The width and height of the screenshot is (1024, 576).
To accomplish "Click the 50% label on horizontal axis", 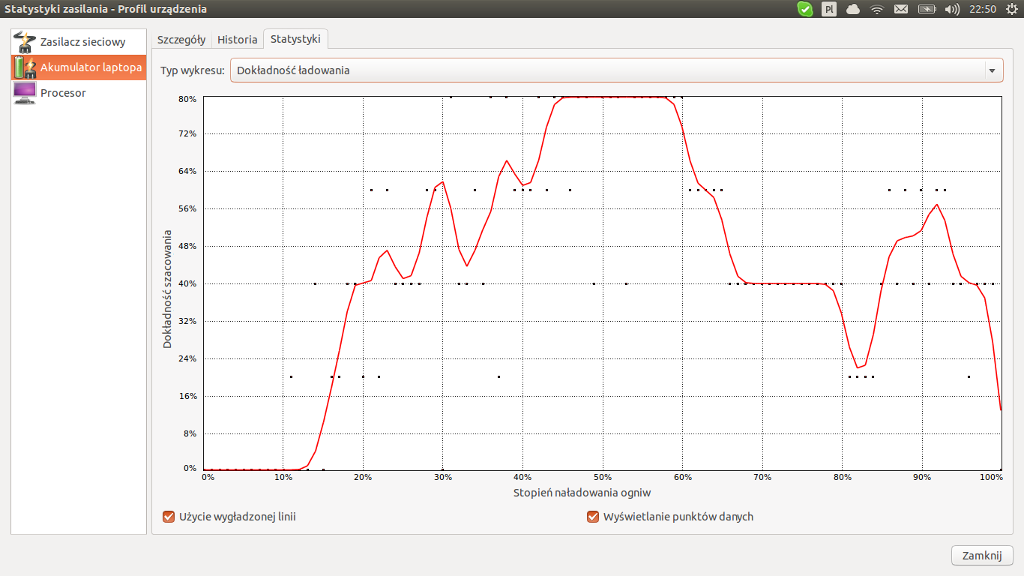I will tap(602, 477).
